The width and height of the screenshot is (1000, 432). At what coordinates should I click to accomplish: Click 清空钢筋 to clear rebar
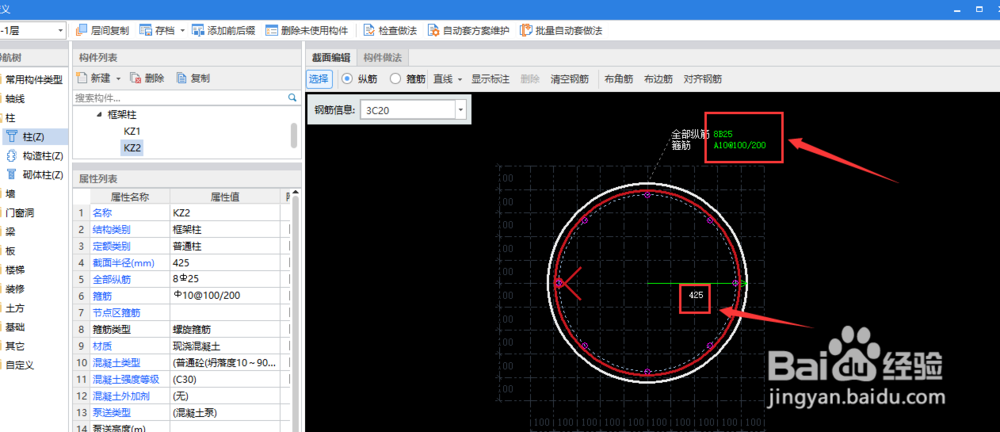tap(570, 79)
